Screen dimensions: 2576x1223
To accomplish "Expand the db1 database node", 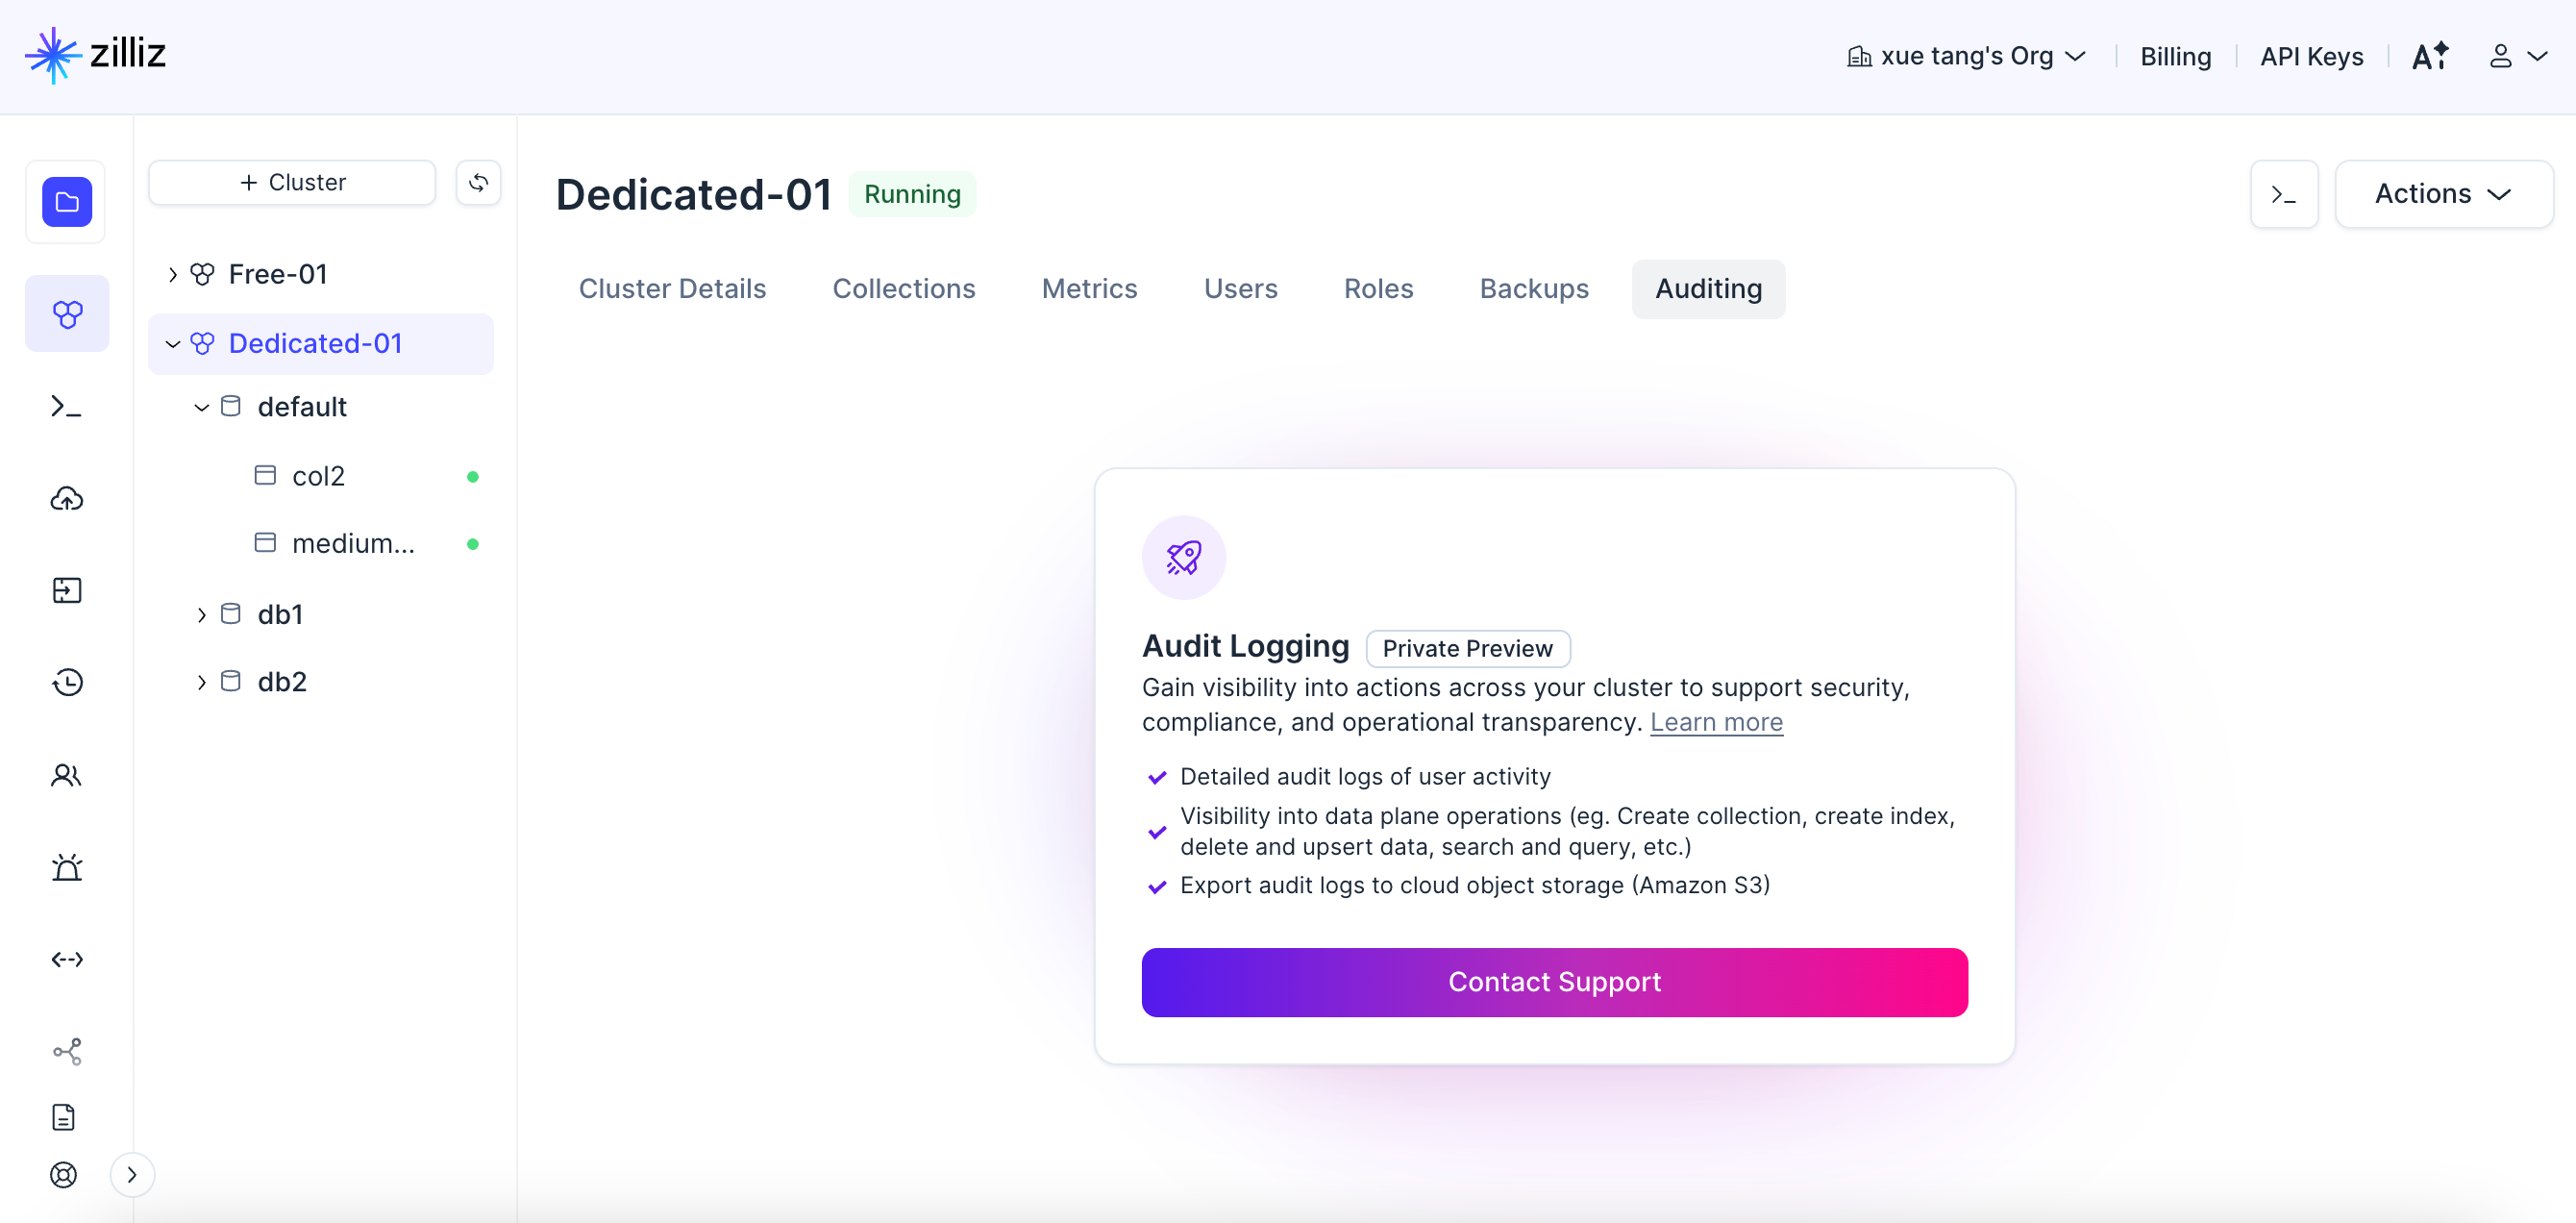I will click(x=201, y=614).
